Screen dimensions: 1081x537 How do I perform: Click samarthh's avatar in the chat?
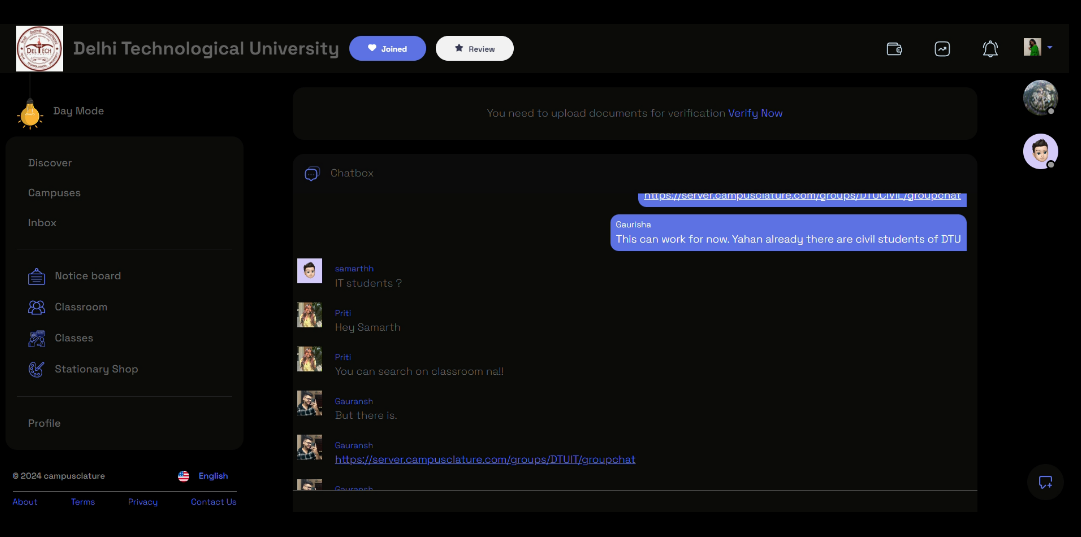click(x=310, y=271)
